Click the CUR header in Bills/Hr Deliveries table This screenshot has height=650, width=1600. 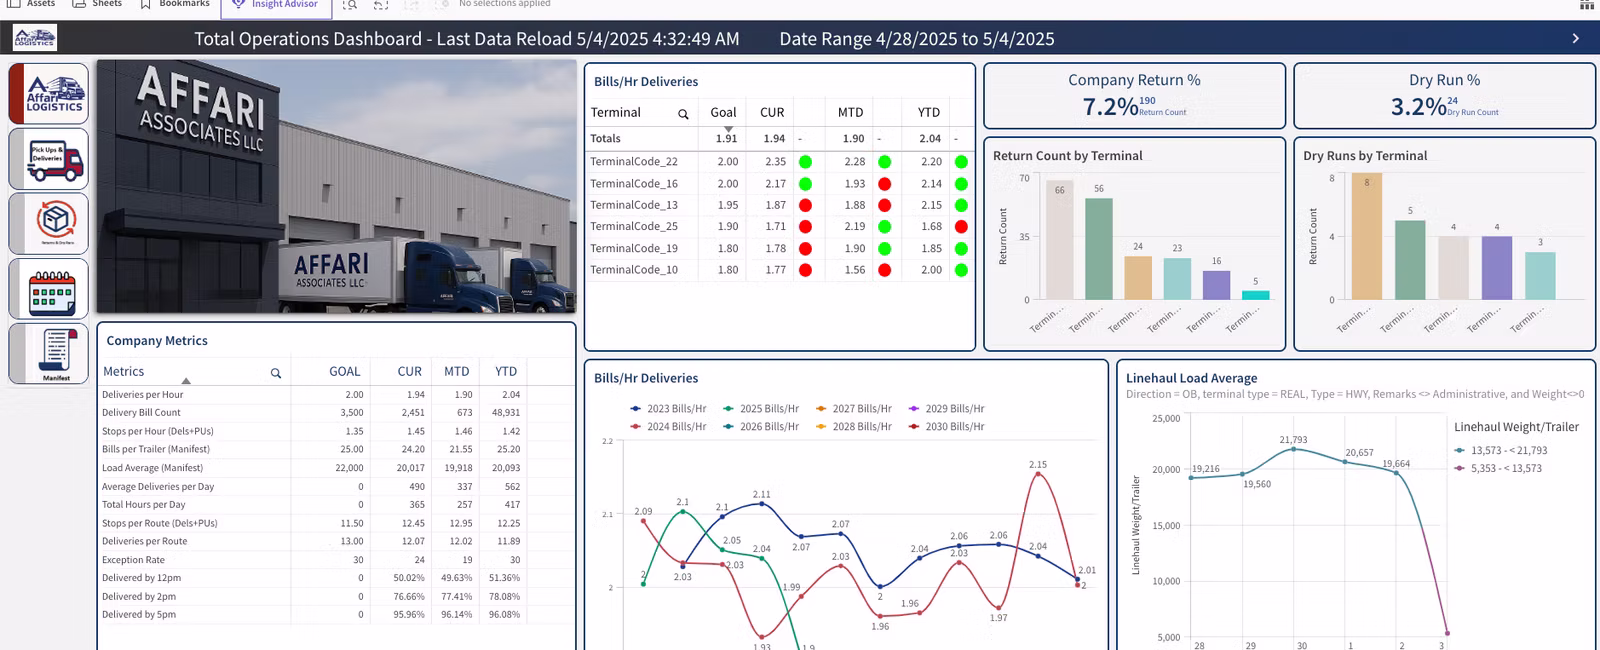(772, 113)
